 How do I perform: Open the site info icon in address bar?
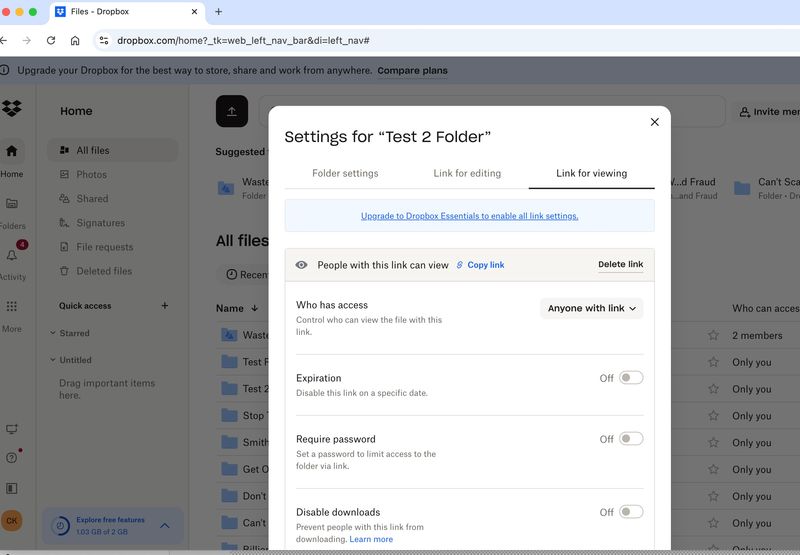[104, 40]
